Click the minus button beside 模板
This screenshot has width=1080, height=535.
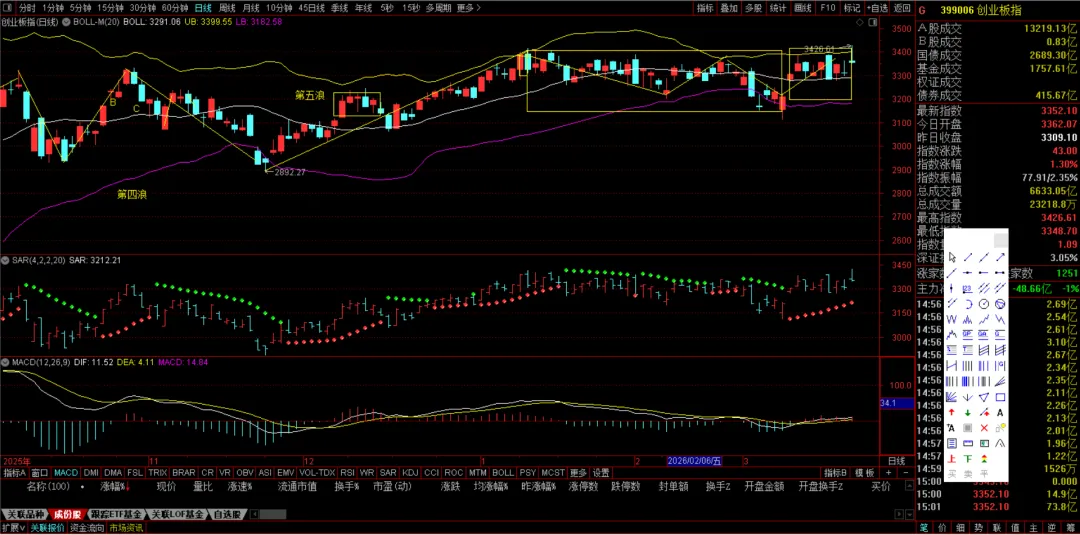pyautogui.click(x=904, y=473)
